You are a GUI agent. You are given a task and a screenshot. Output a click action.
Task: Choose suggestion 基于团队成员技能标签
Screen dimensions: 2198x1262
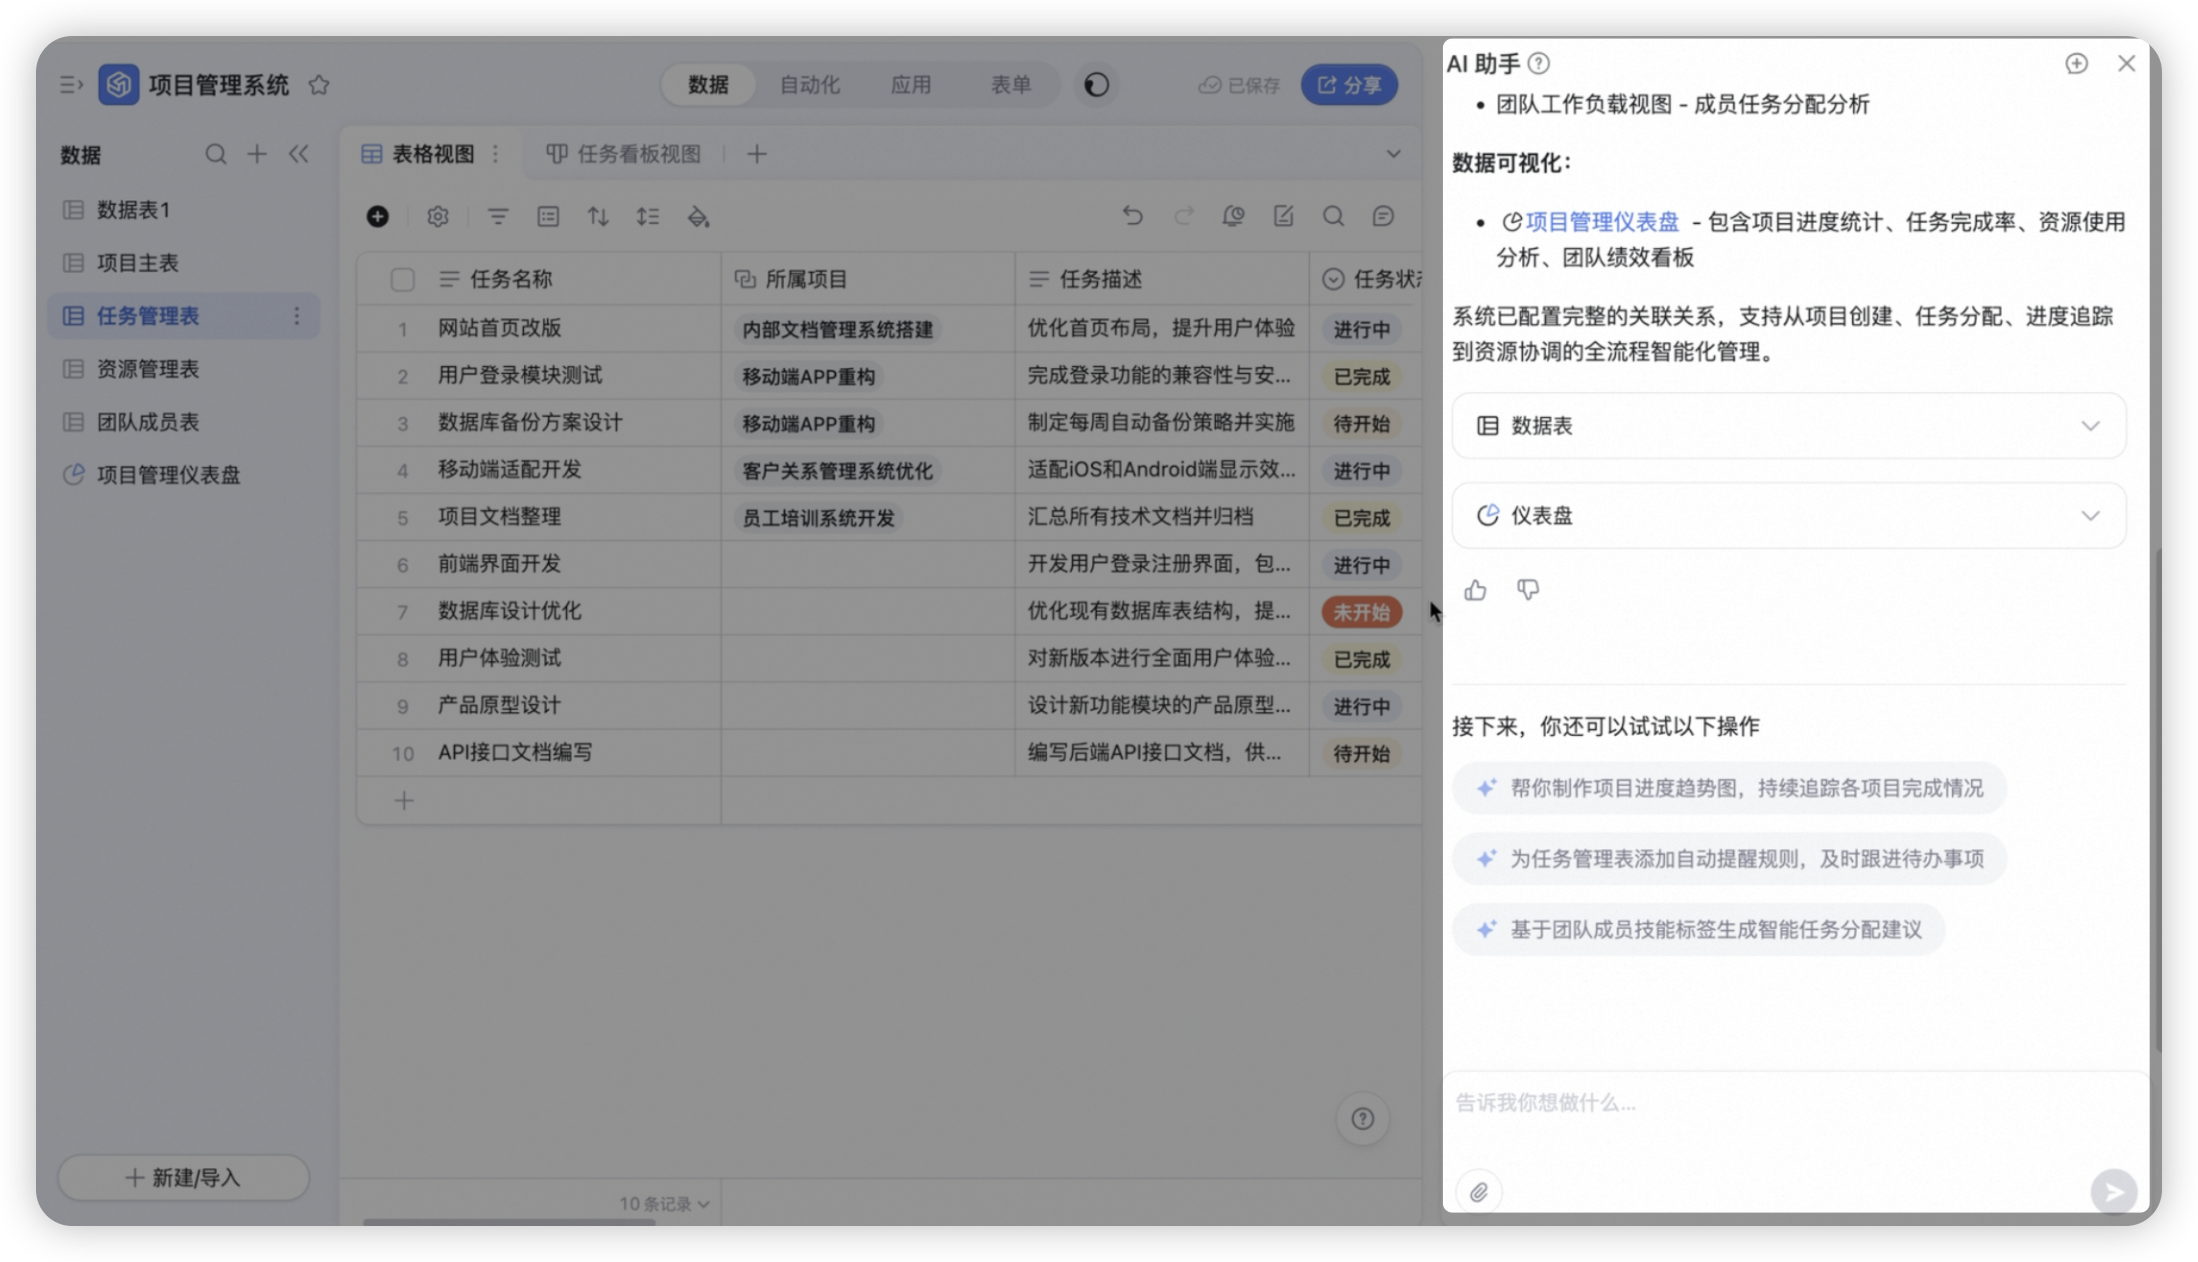coord(1698,930)
